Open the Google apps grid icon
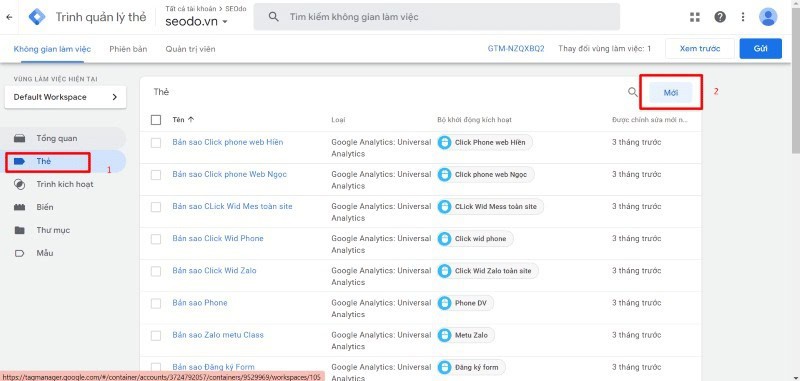 coord(694,17)
